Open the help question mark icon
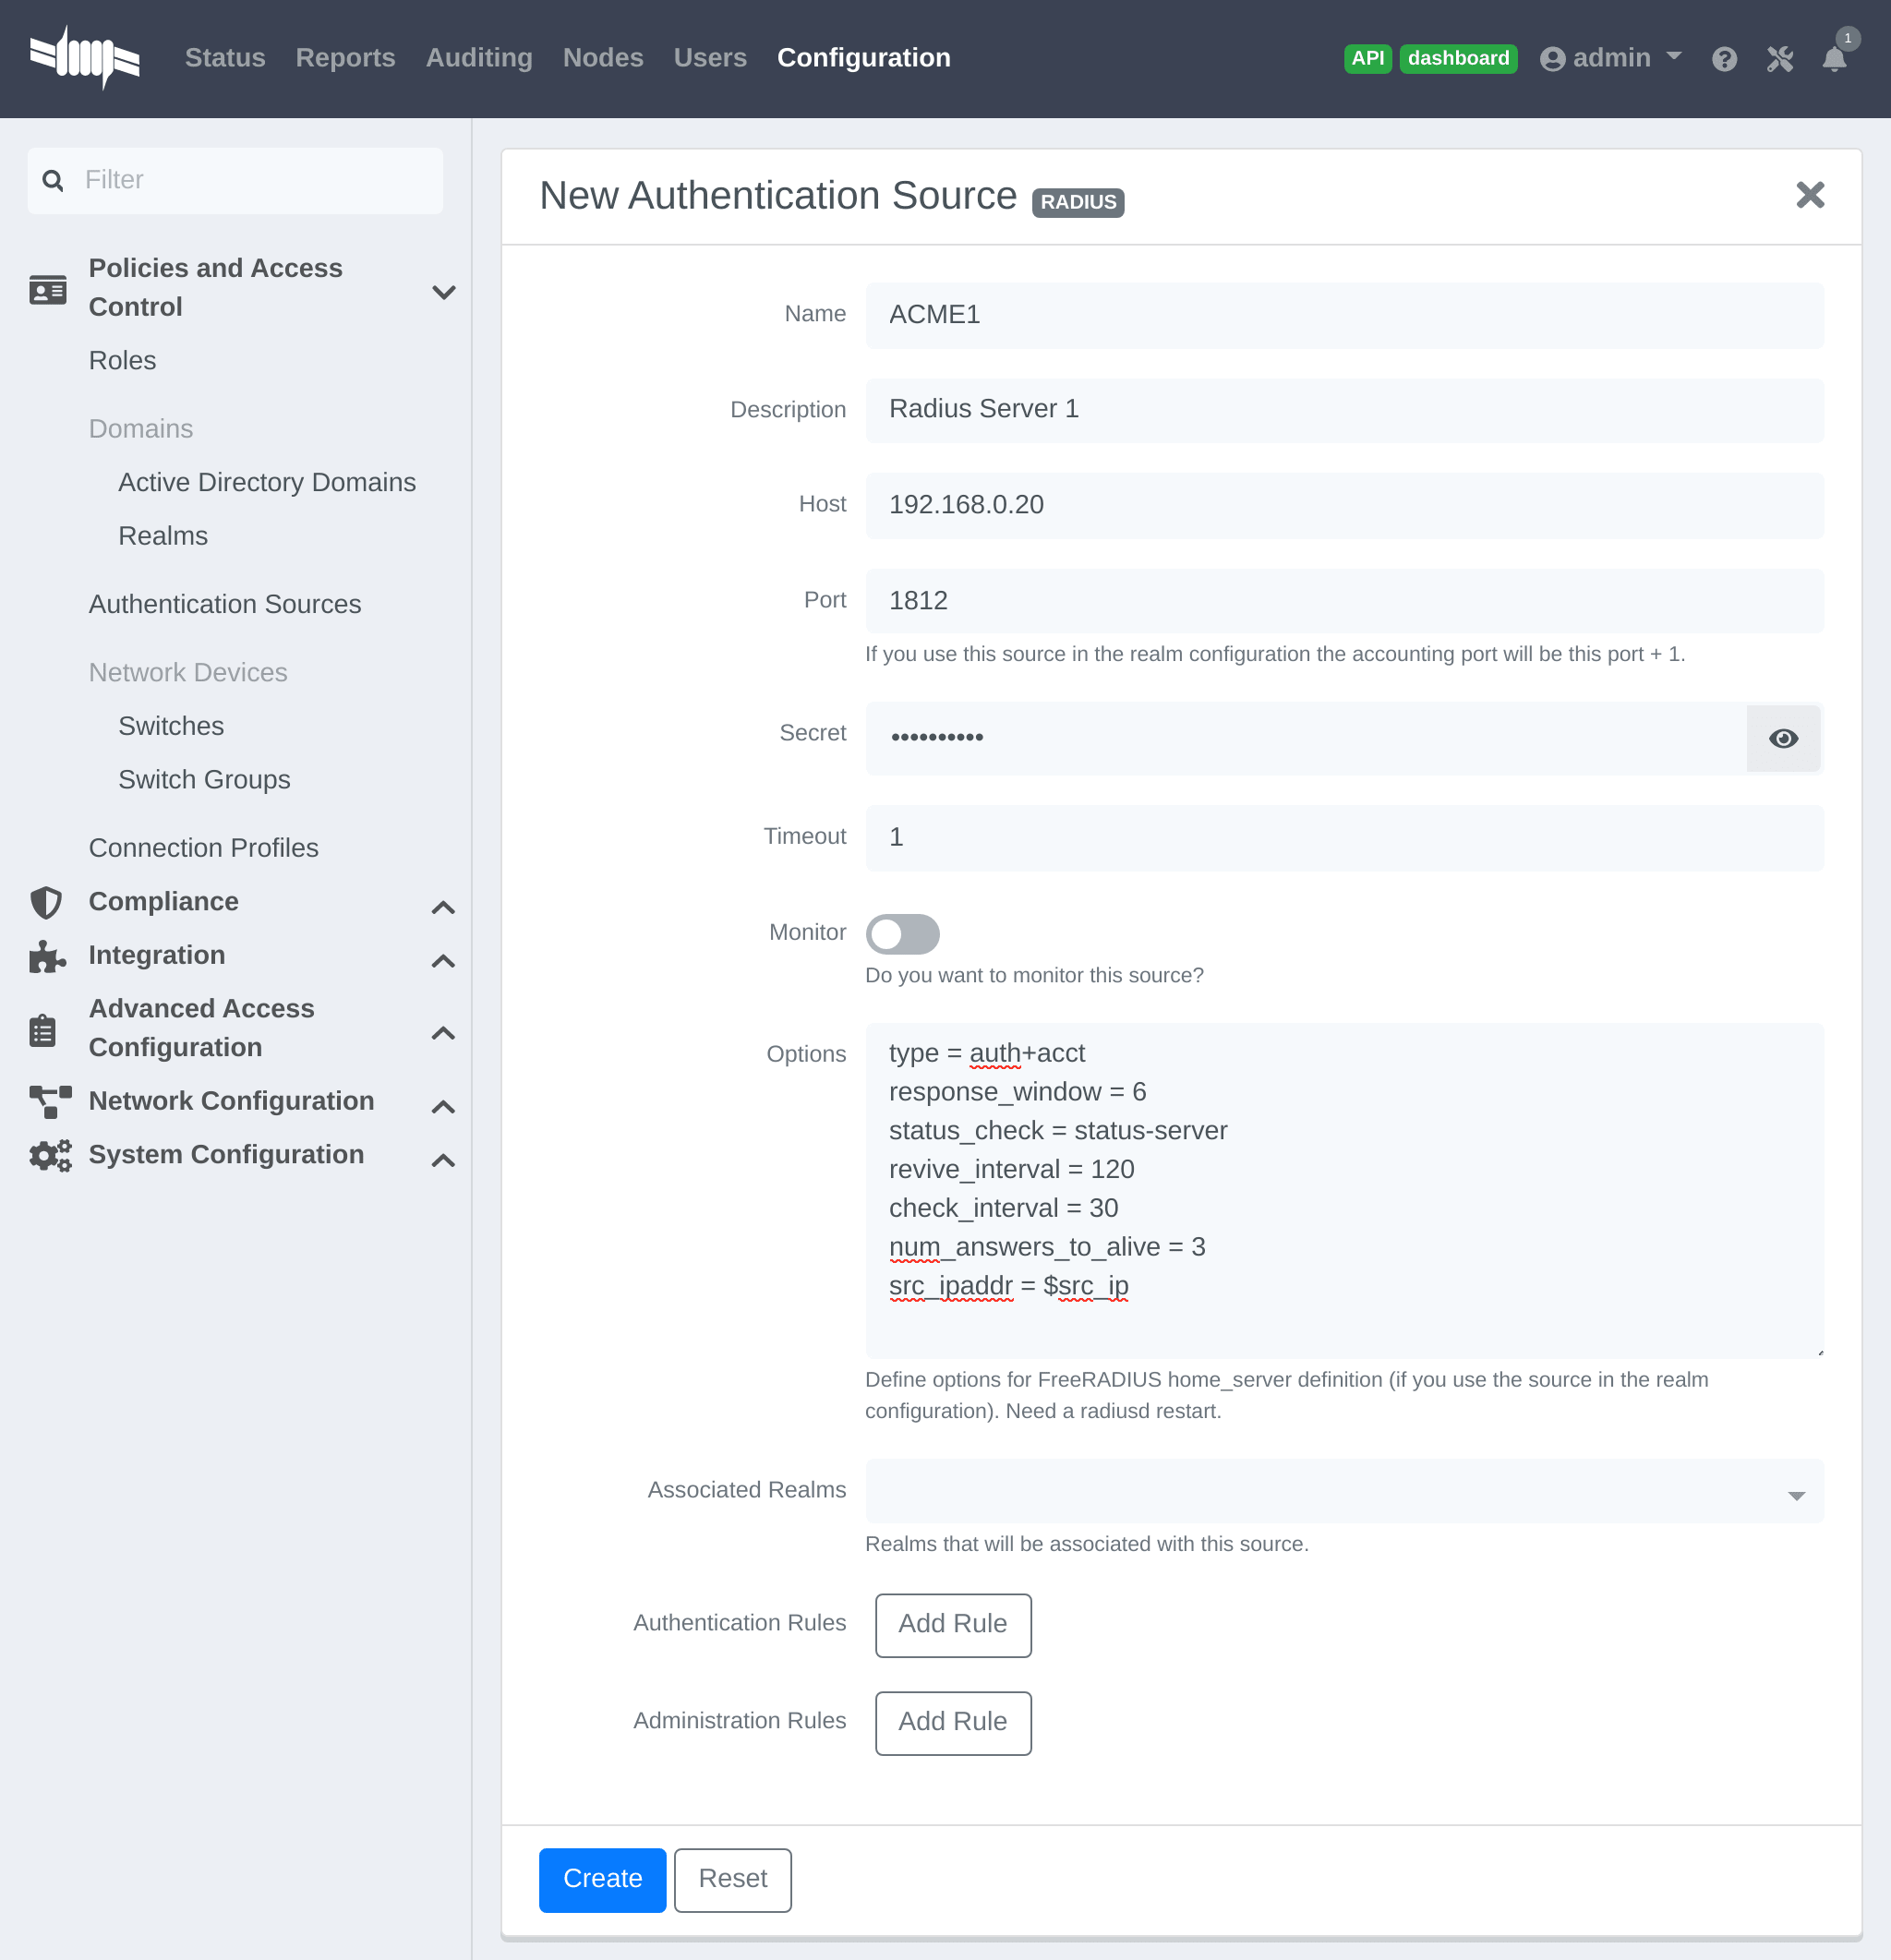This screenshot has height=1960, width=1891. click(x=1723, y=59)
